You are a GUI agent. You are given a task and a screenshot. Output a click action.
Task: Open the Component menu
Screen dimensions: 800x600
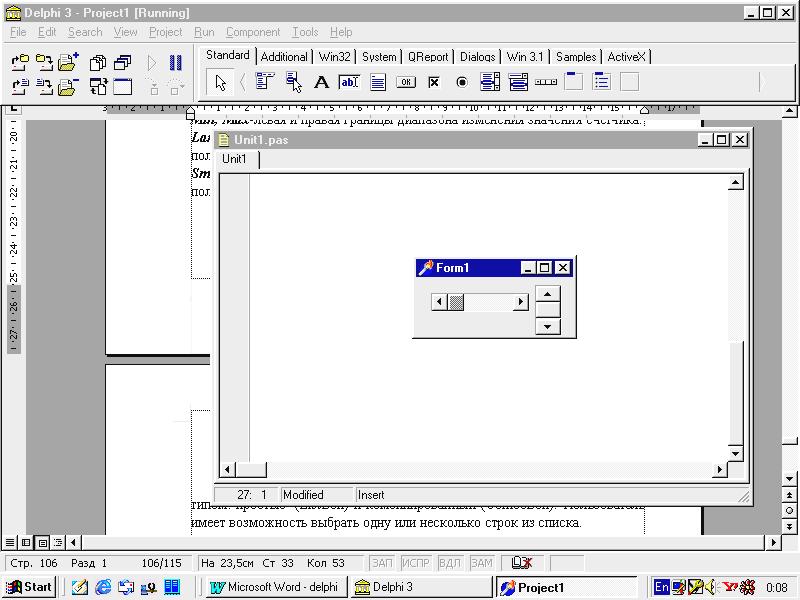click(x=253, y=32)
